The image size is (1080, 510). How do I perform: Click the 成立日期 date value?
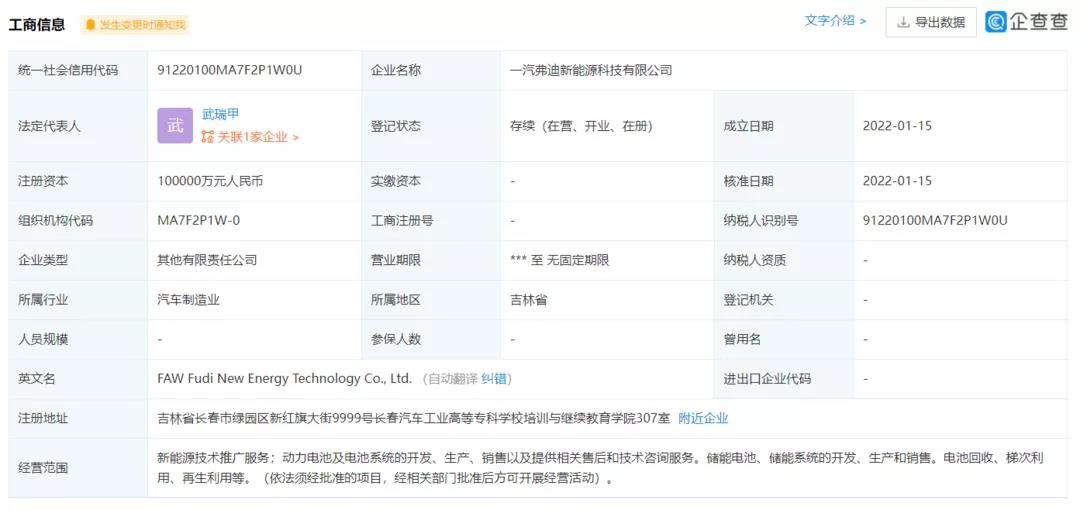tap(897, 126)
